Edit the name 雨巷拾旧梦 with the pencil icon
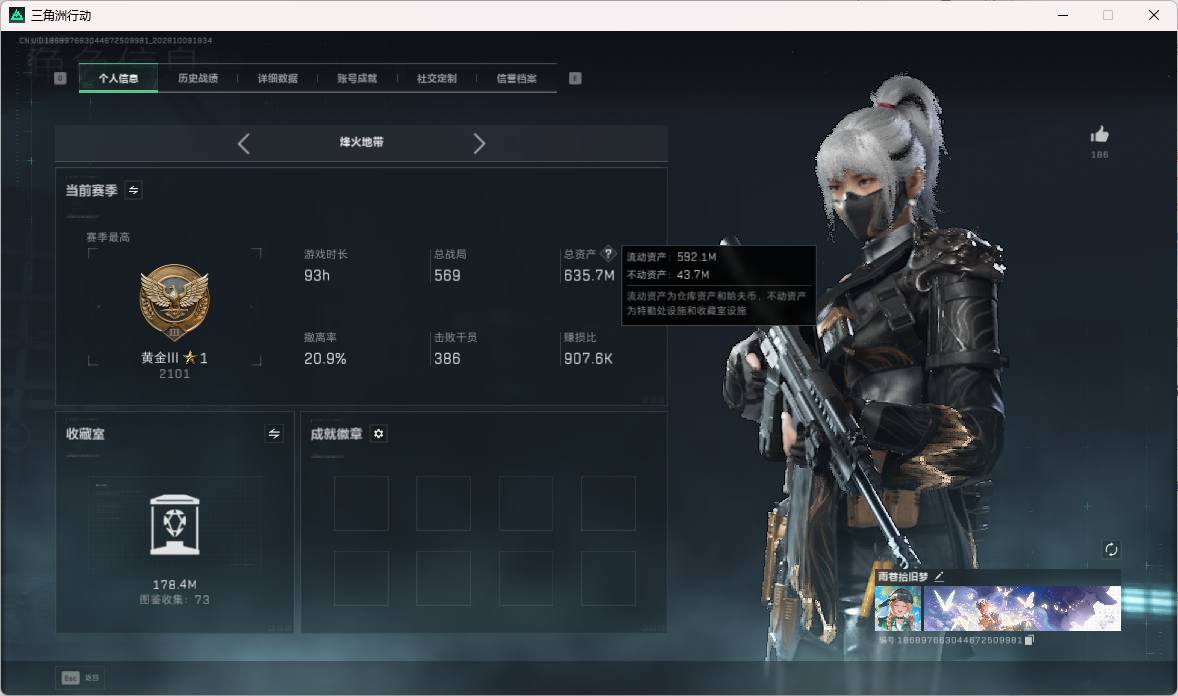 pos(939,576)
